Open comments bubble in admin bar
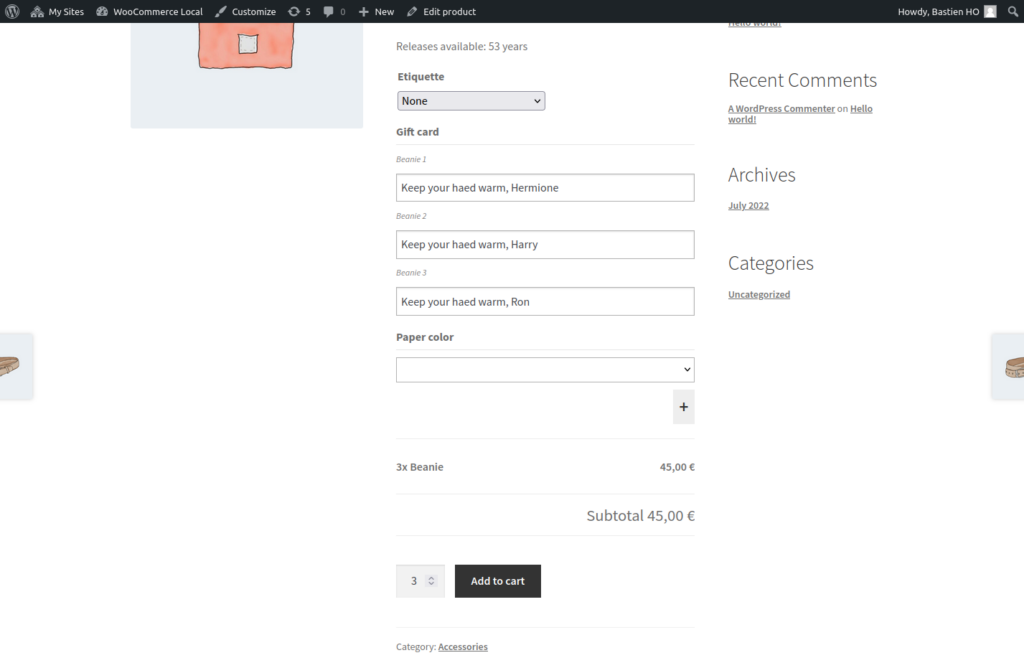The height and width of the screenshot is (668, 1024). (x=334, y=11)
